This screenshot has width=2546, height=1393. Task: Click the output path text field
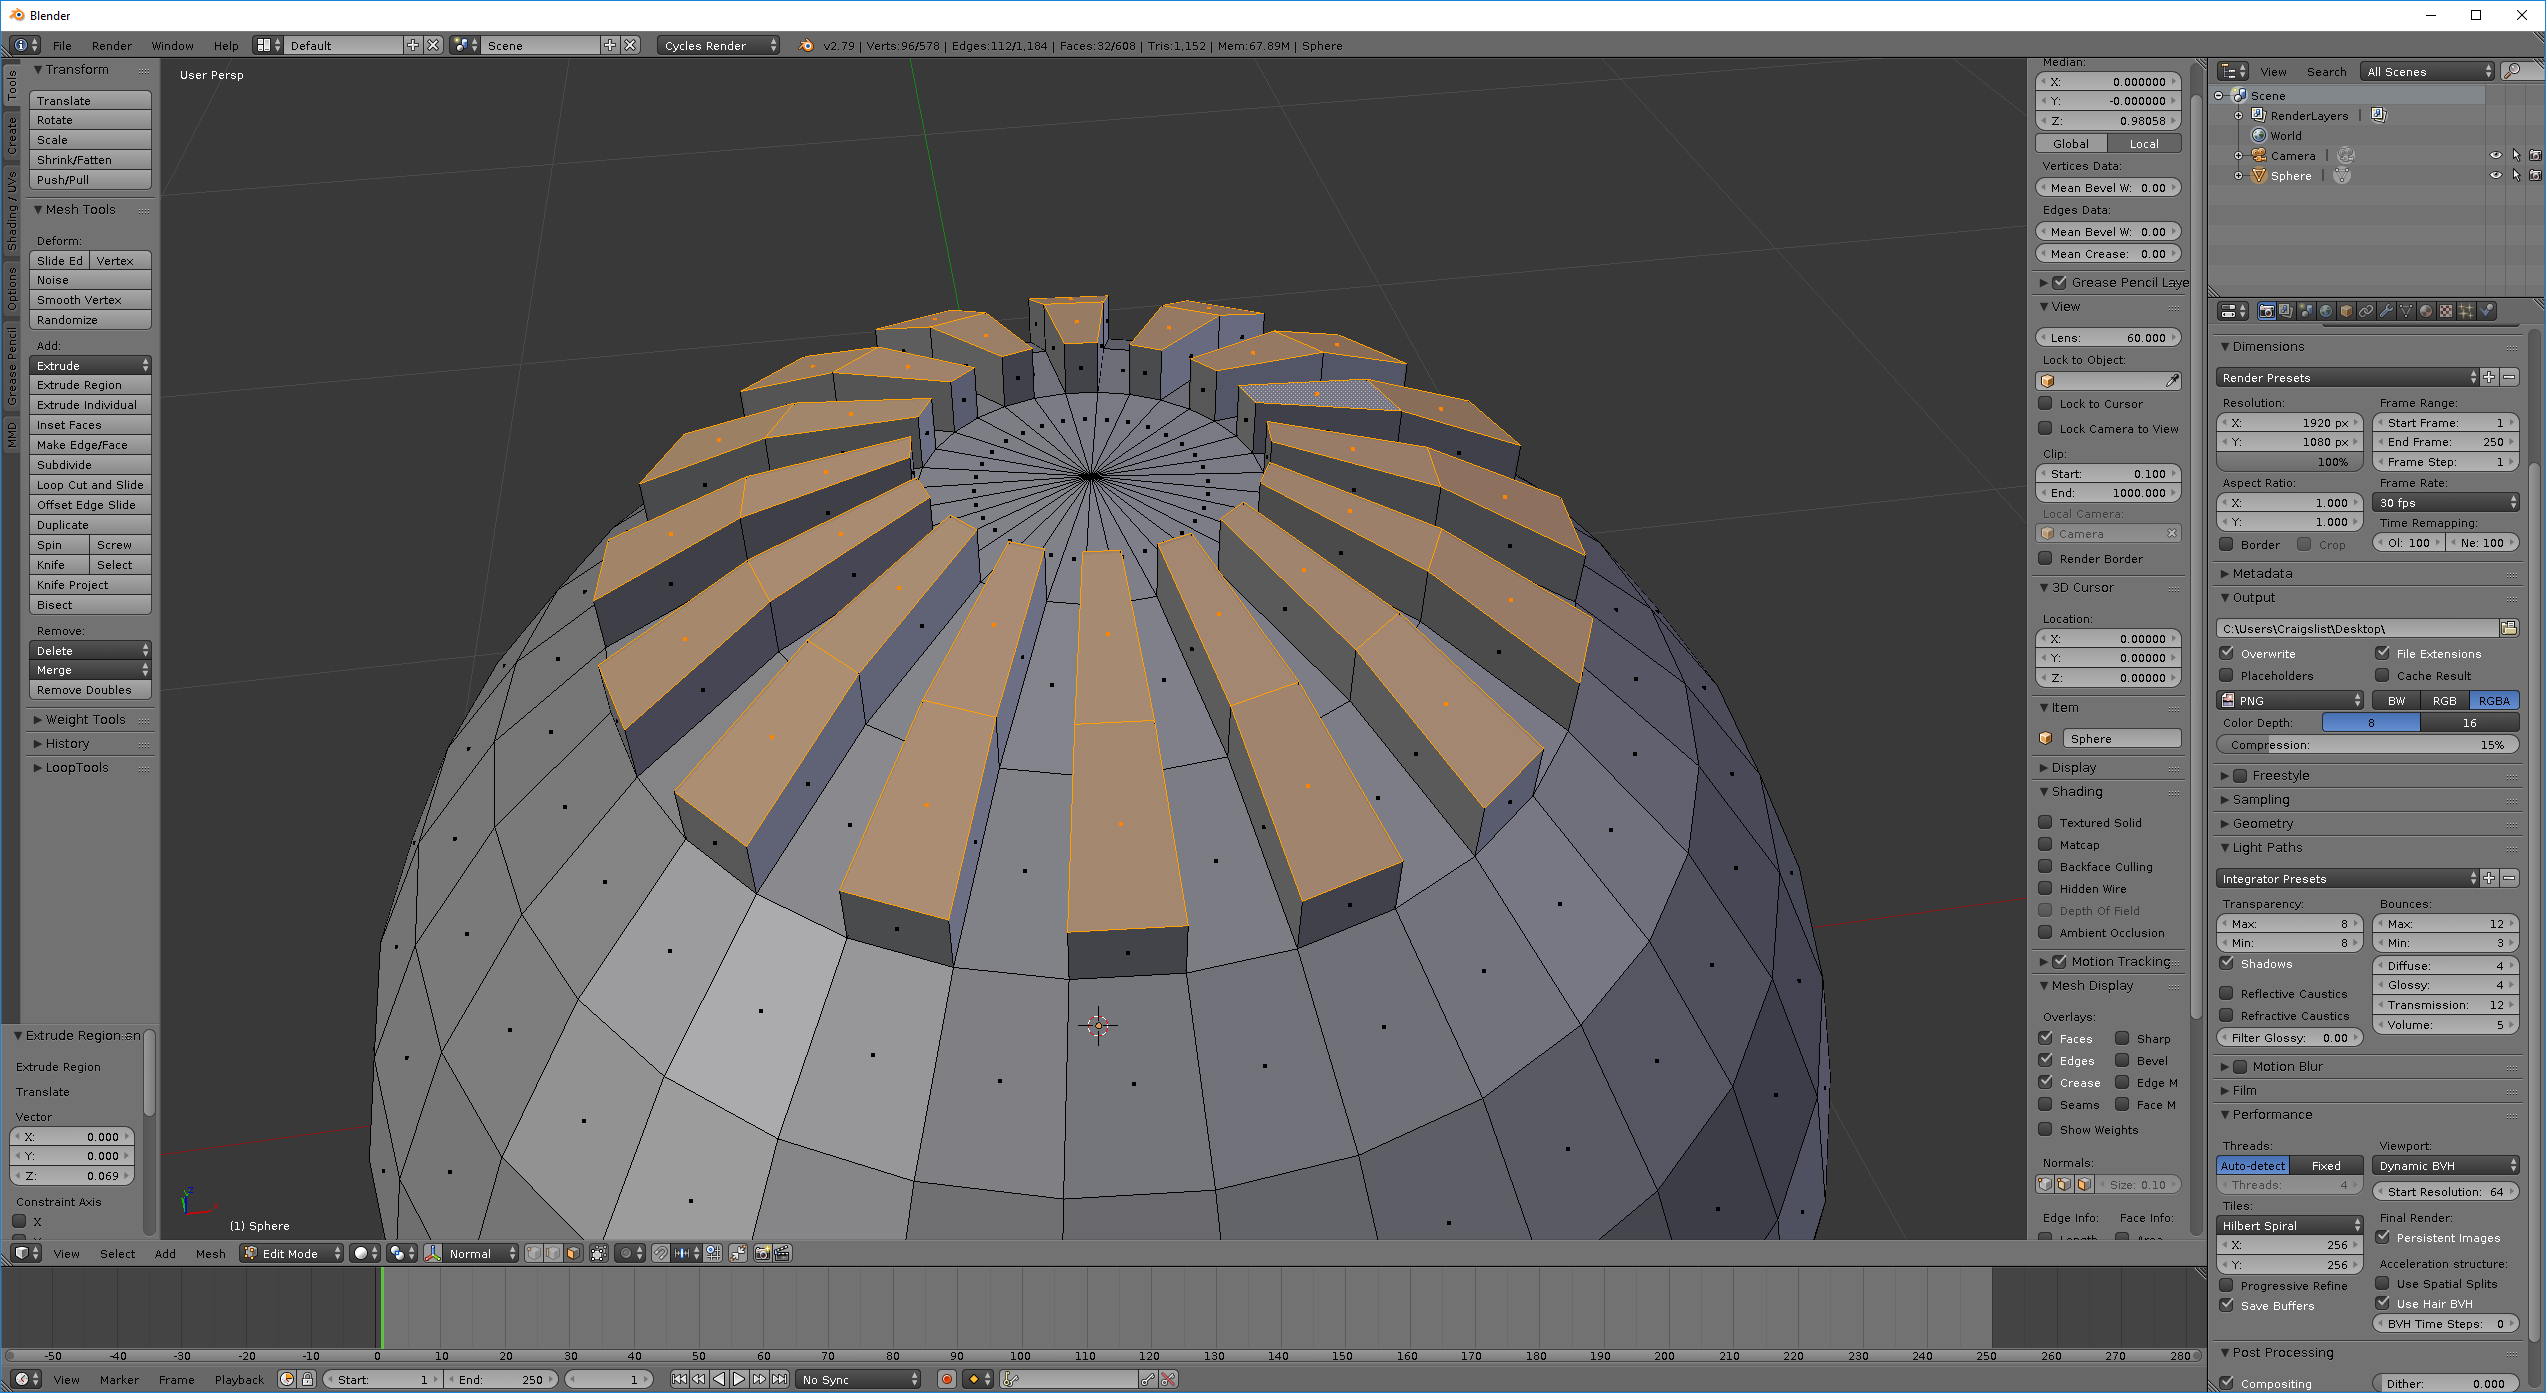[2356, 628]
